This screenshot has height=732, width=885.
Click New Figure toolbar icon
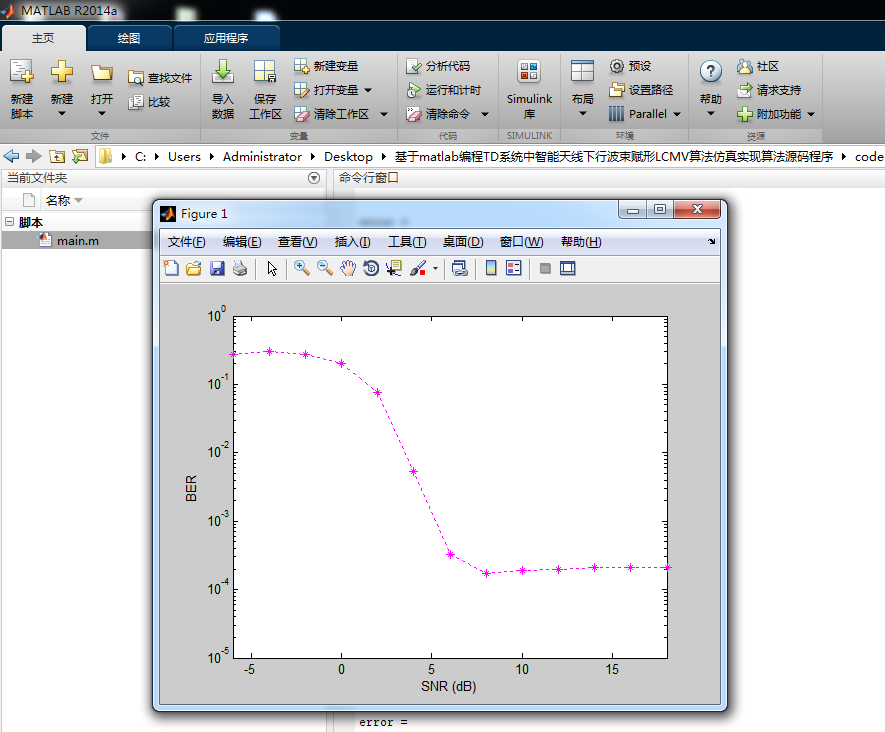(171, 269)
